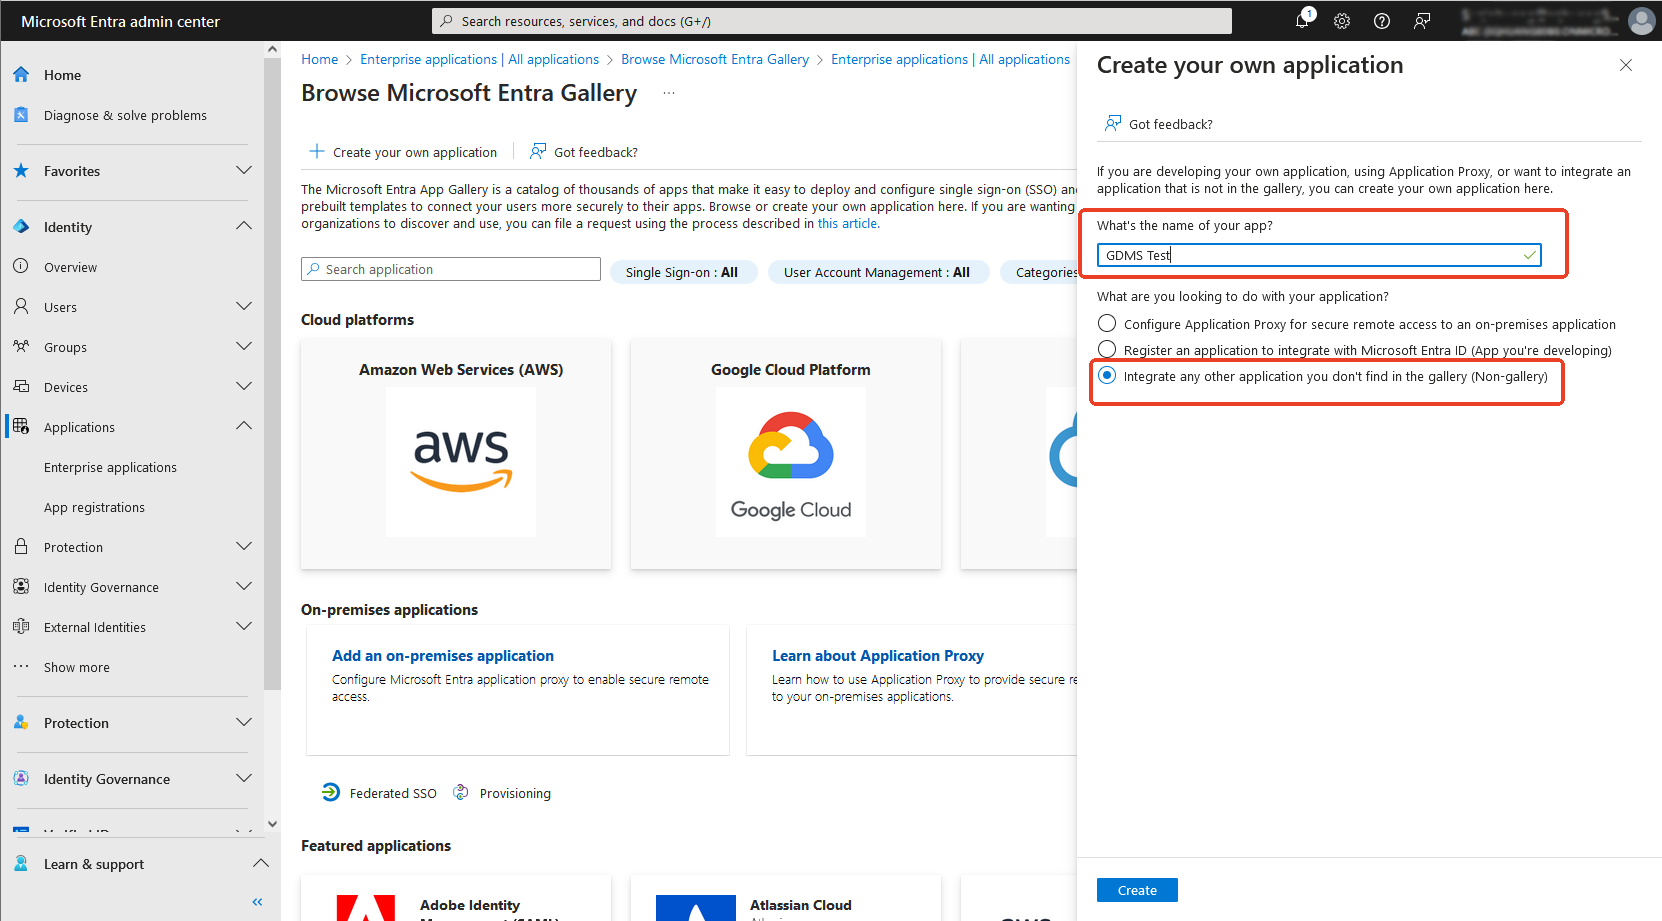Open Single Sign-on : All filter
The height and width of the screenshot is (921, 1662).
point(684,272)
